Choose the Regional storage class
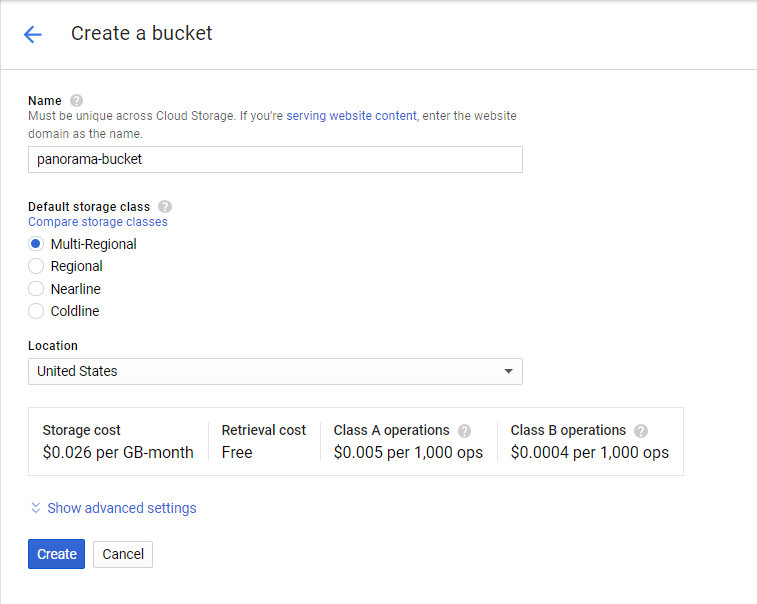 tap(36, 266)
